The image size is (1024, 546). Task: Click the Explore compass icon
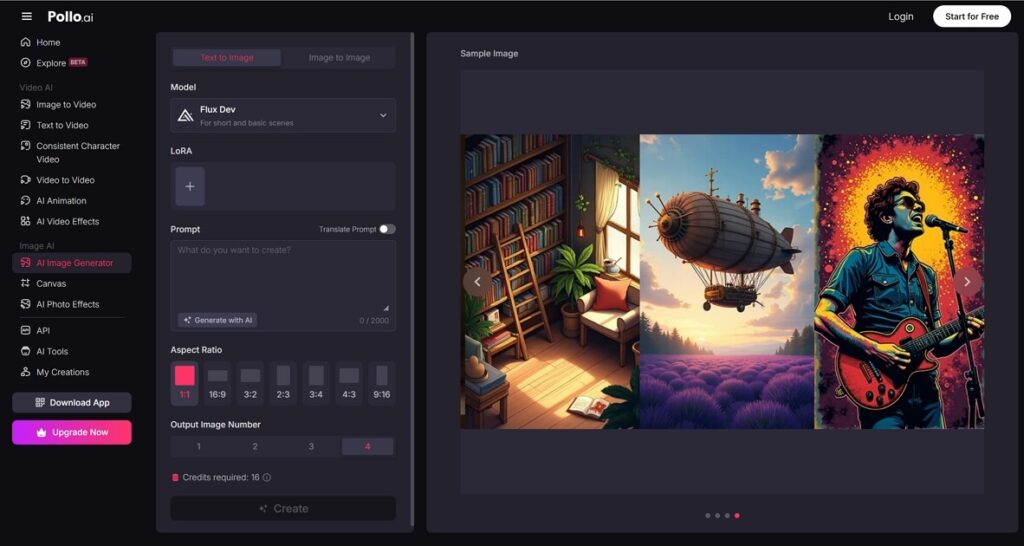(x=26, y=63)
